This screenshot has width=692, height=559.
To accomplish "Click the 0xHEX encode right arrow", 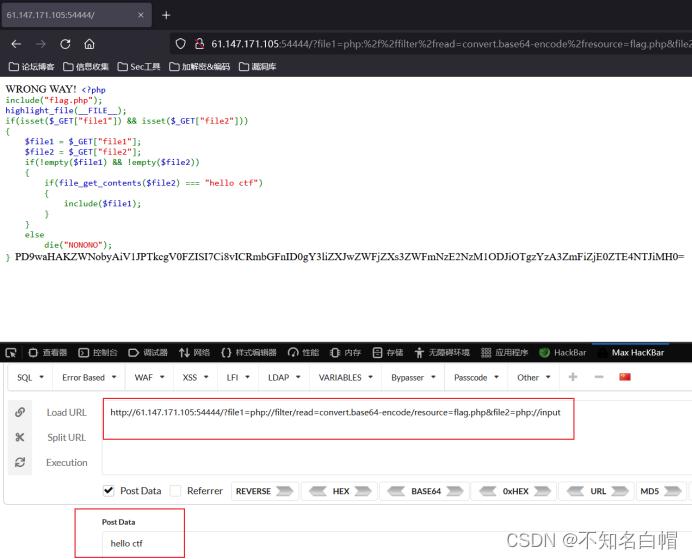I will (542, 491).
